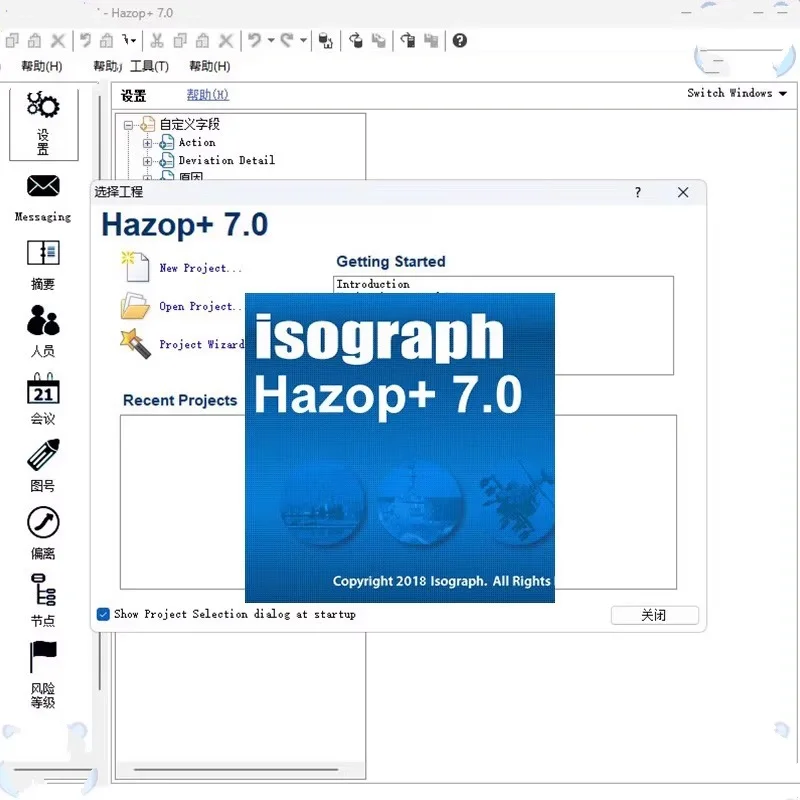Click the large undo arrow icon
Screen dimensions: 800x800
(254, 40)
